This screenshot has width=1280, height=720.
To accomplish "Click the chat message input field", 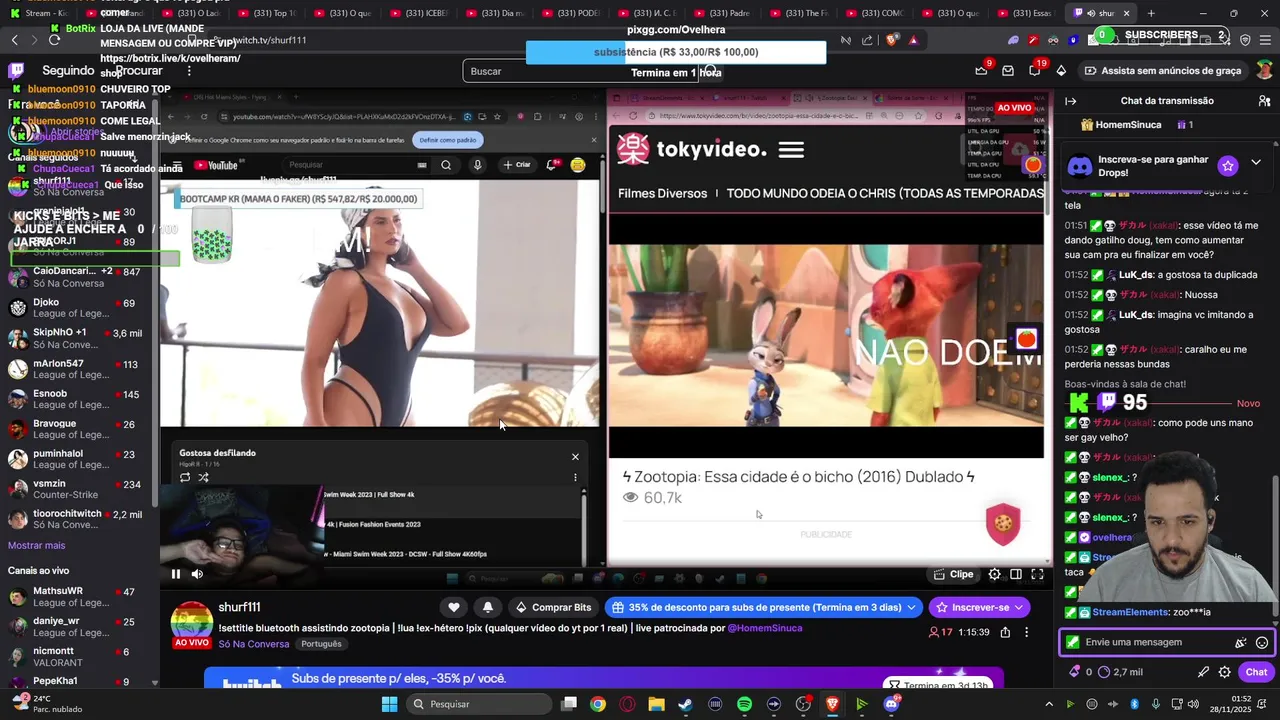I will tap(1165, 642).
